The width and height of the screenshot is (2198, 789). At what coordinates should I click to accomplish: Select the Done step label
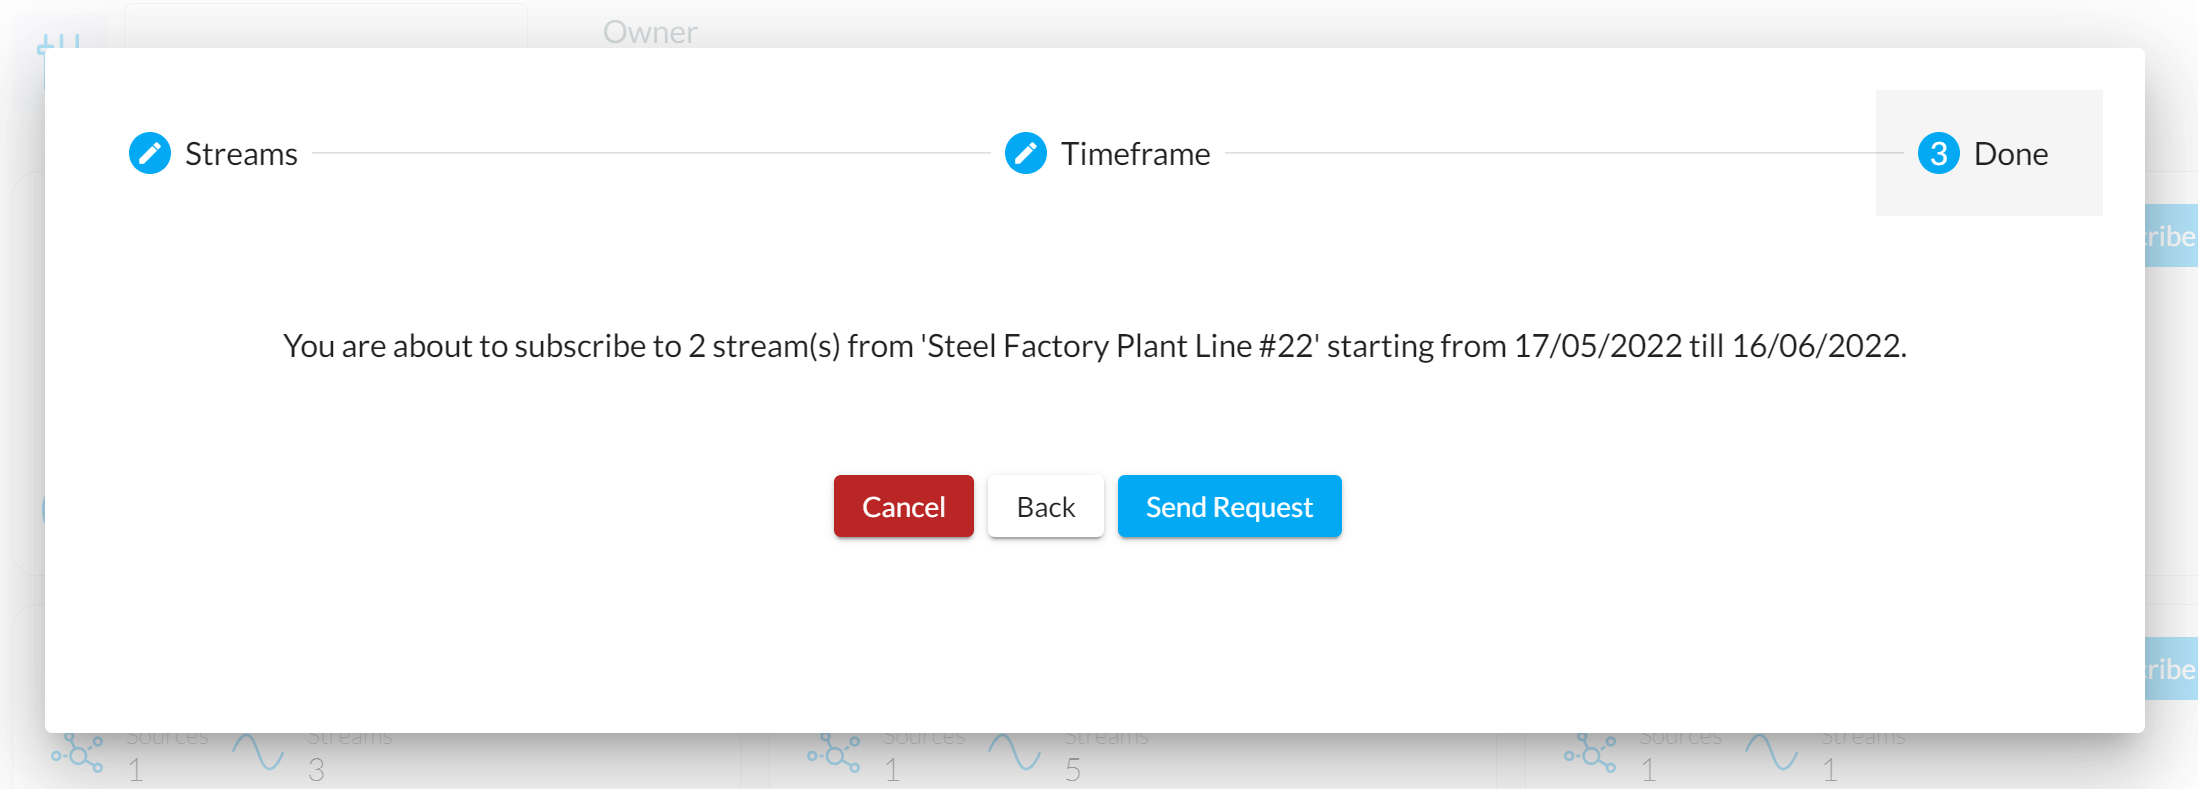pyautogui.click(x=2011, y=154)
